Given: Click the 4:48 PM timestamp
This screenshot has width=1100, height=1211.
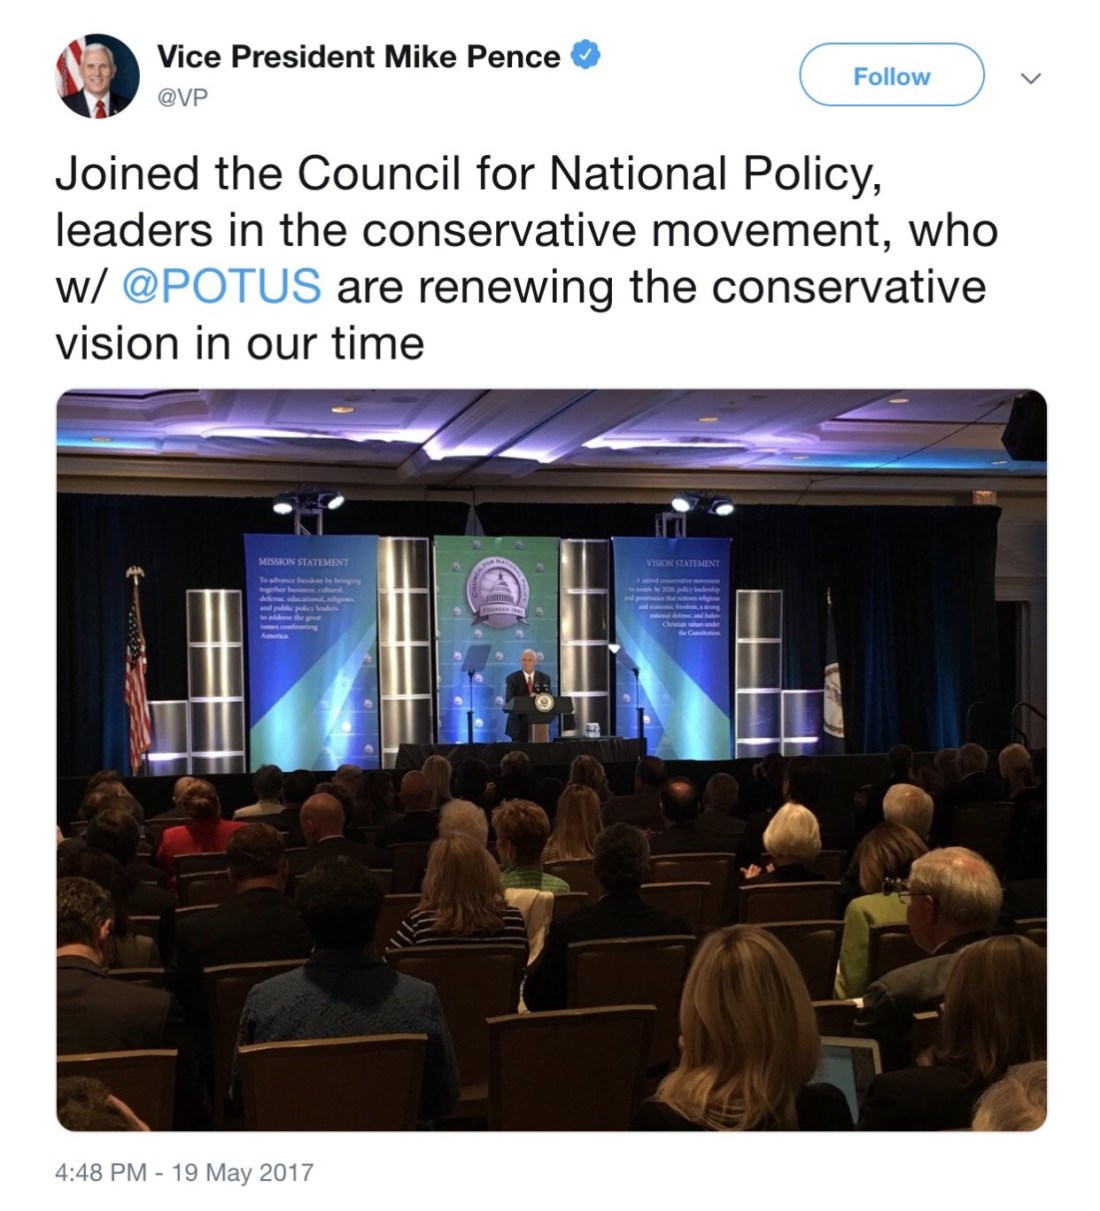Looking at the screenshot, I should click(x=99, y=1171).
